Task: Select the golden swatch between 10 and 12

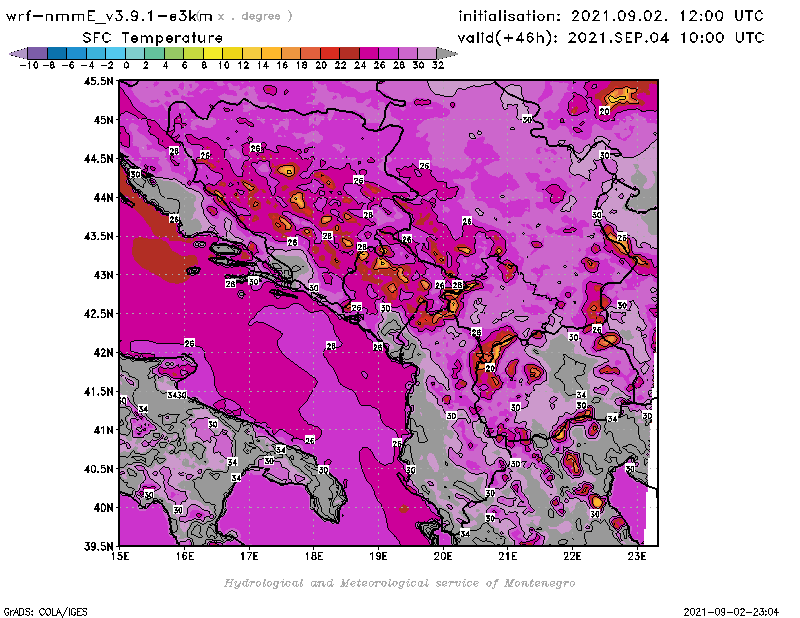Action: click(232, 53)
